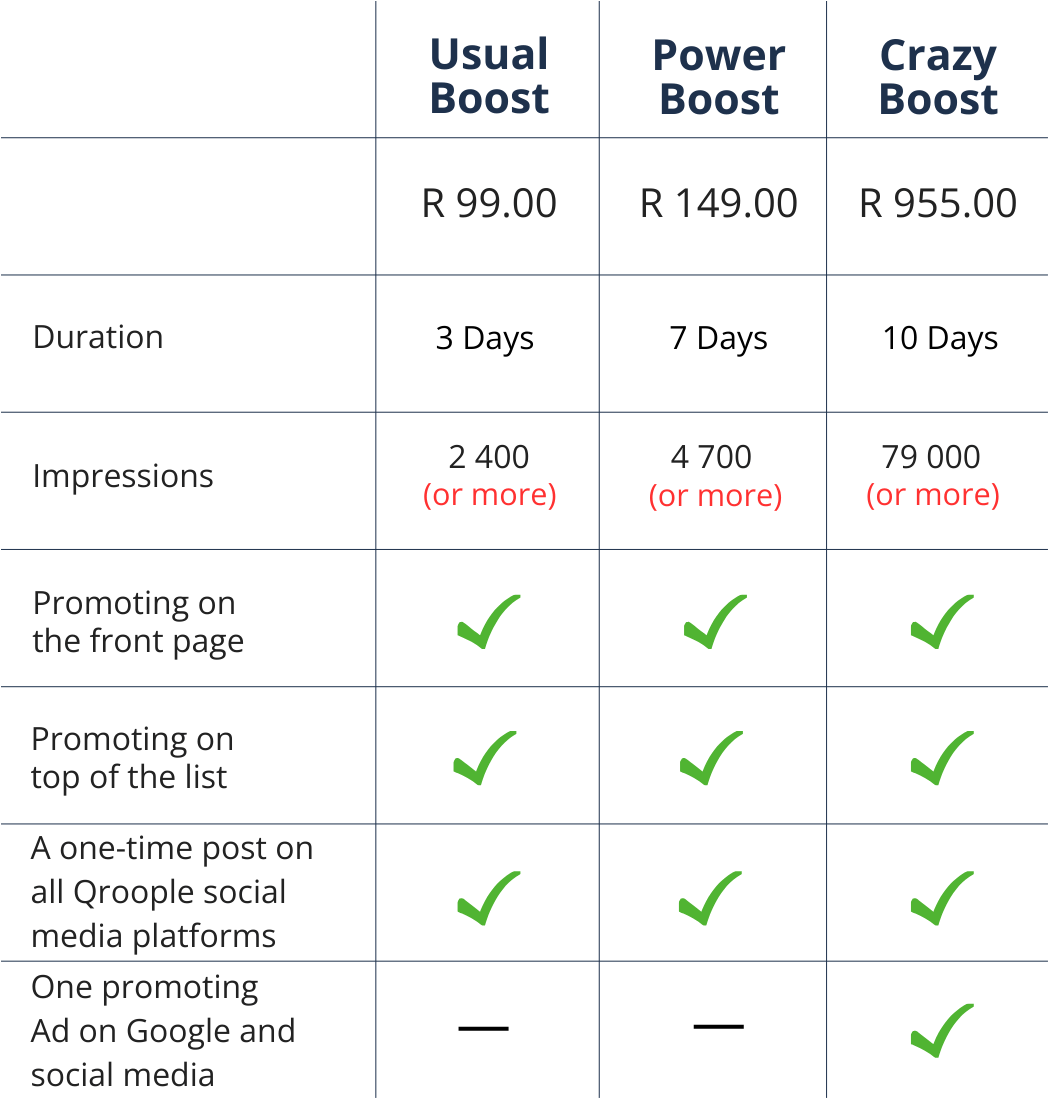Click the dash under Usual Boost Google Ad
Screen dimensions: 1050x1100
(483, 1028)
